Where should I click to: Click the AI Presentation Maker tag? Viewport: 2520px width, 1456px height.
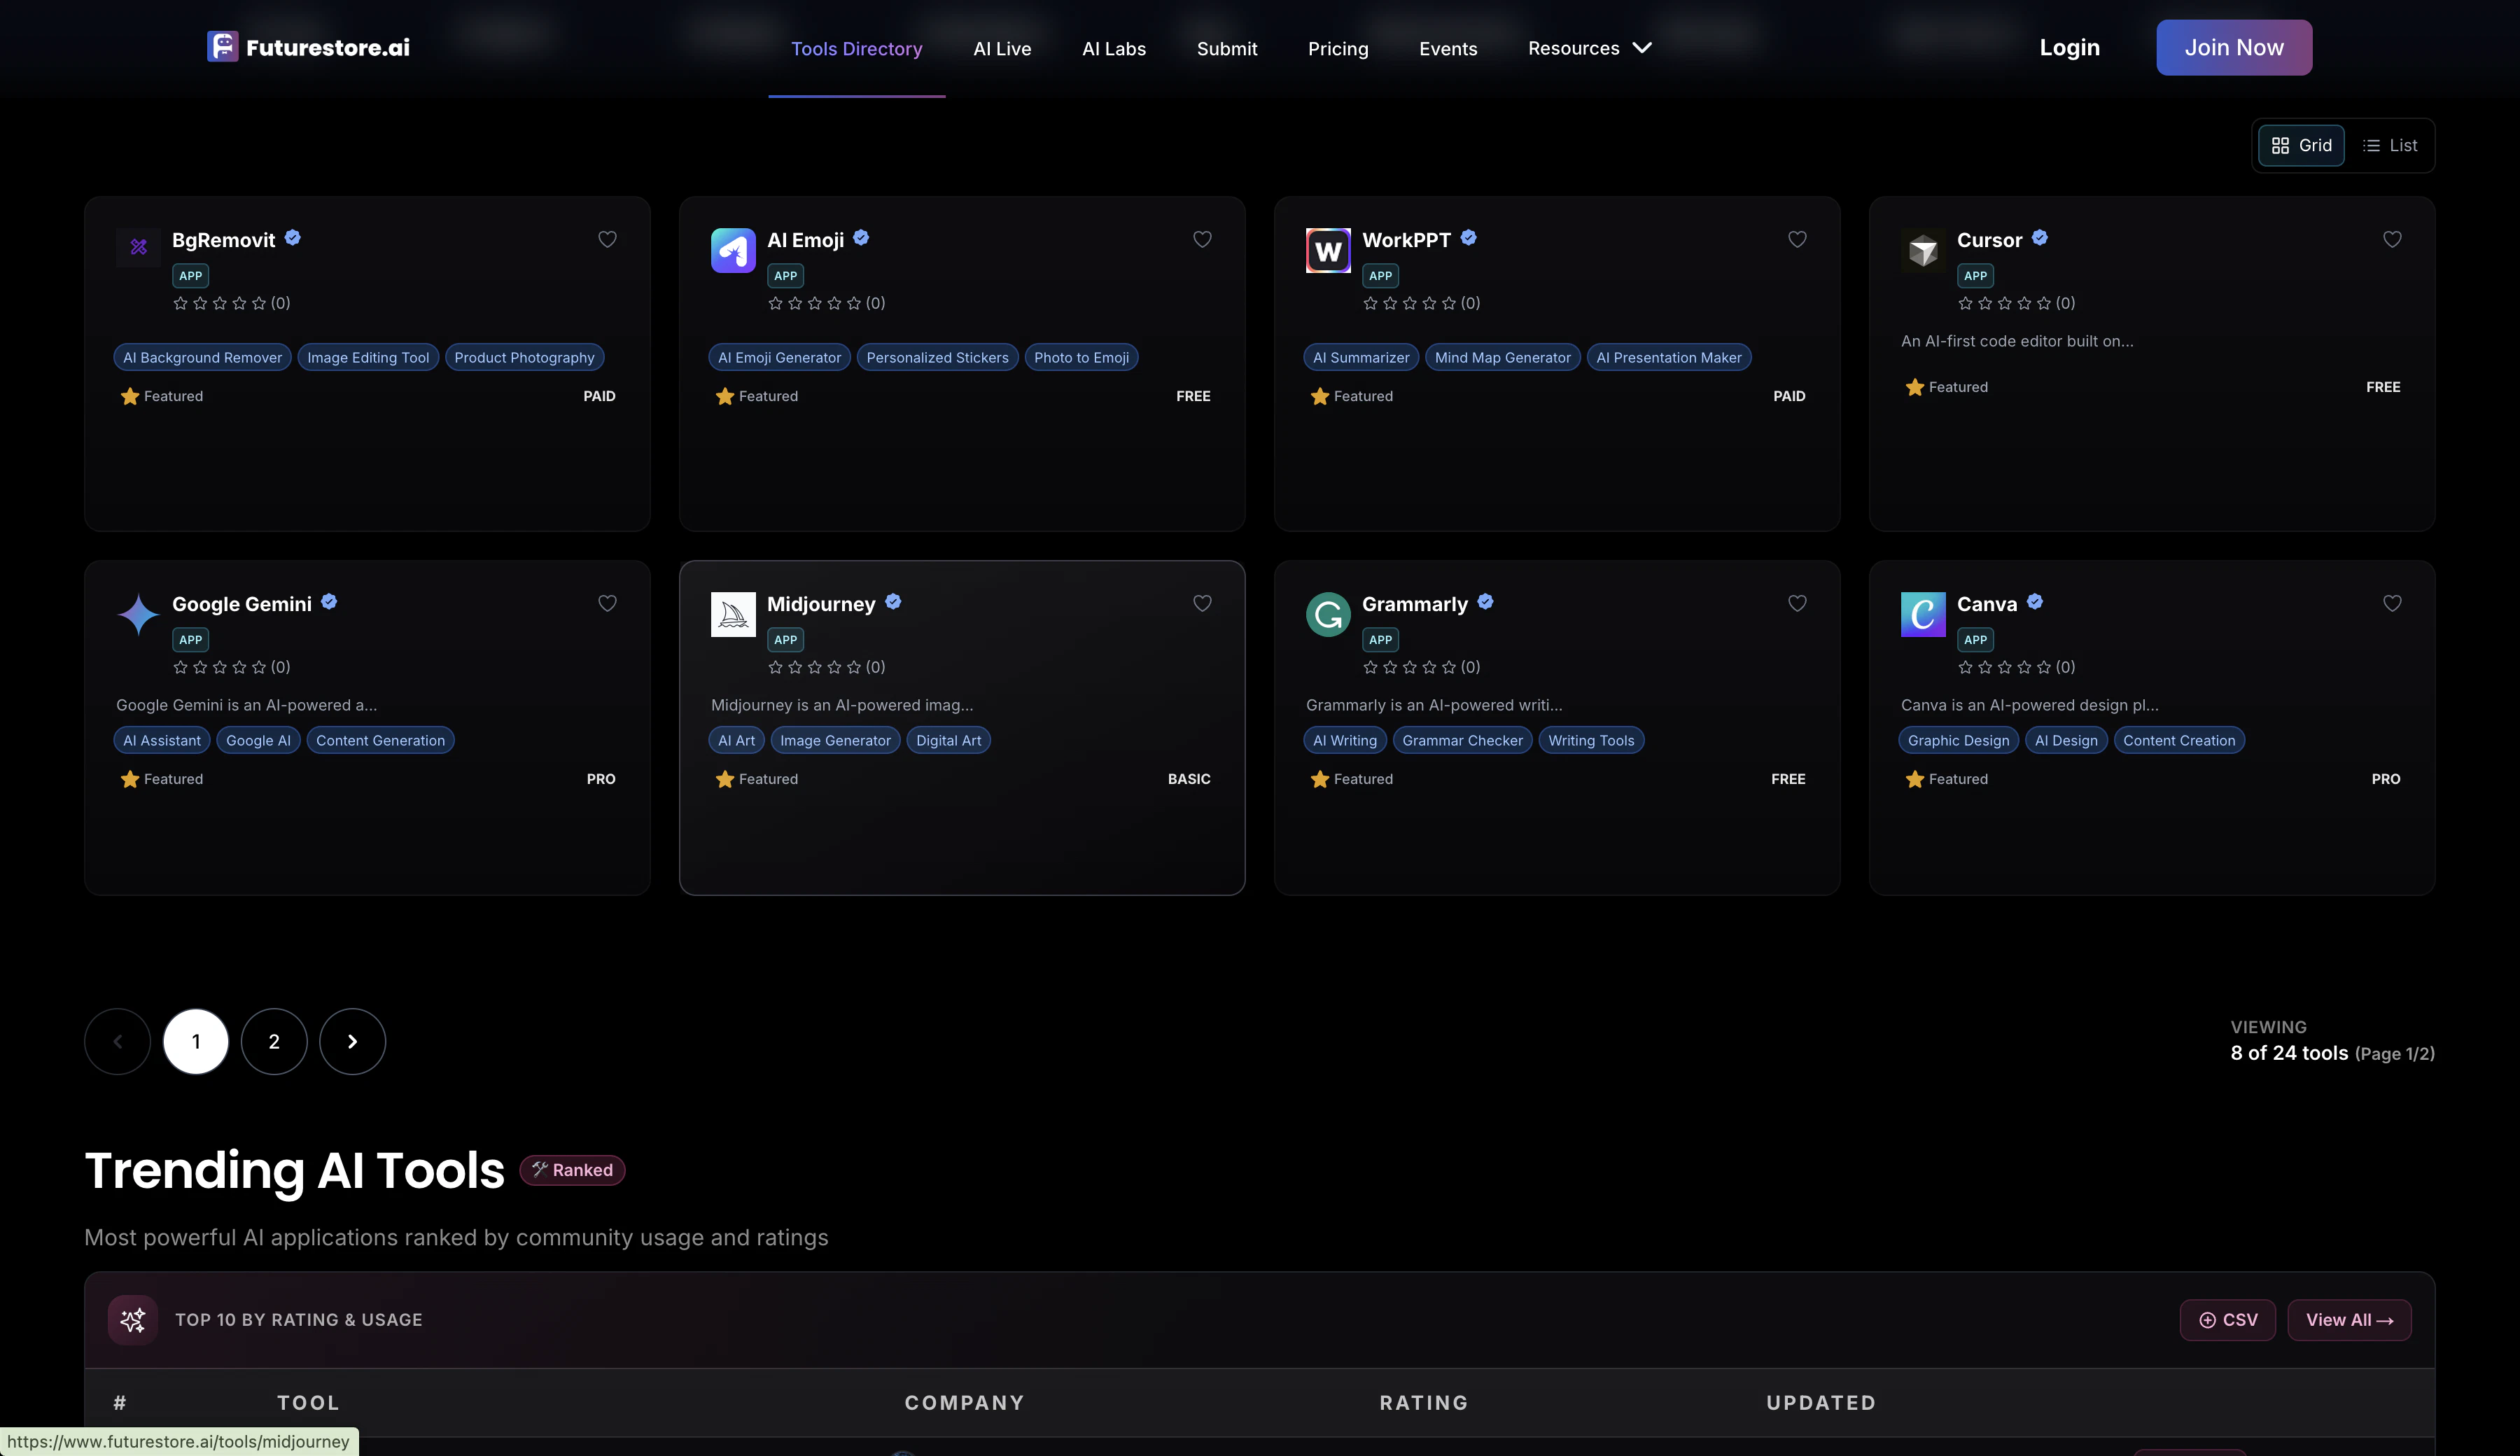click(1668, 357)
